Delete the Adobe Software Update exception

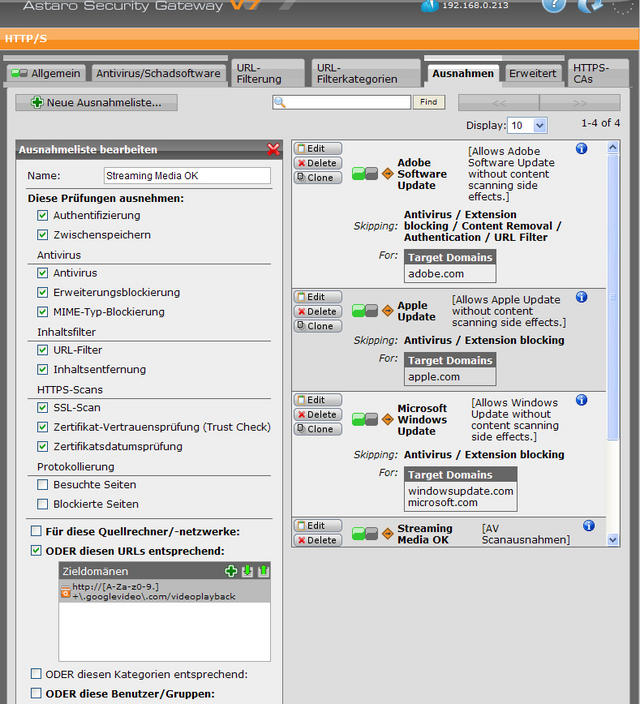(318, 163)
